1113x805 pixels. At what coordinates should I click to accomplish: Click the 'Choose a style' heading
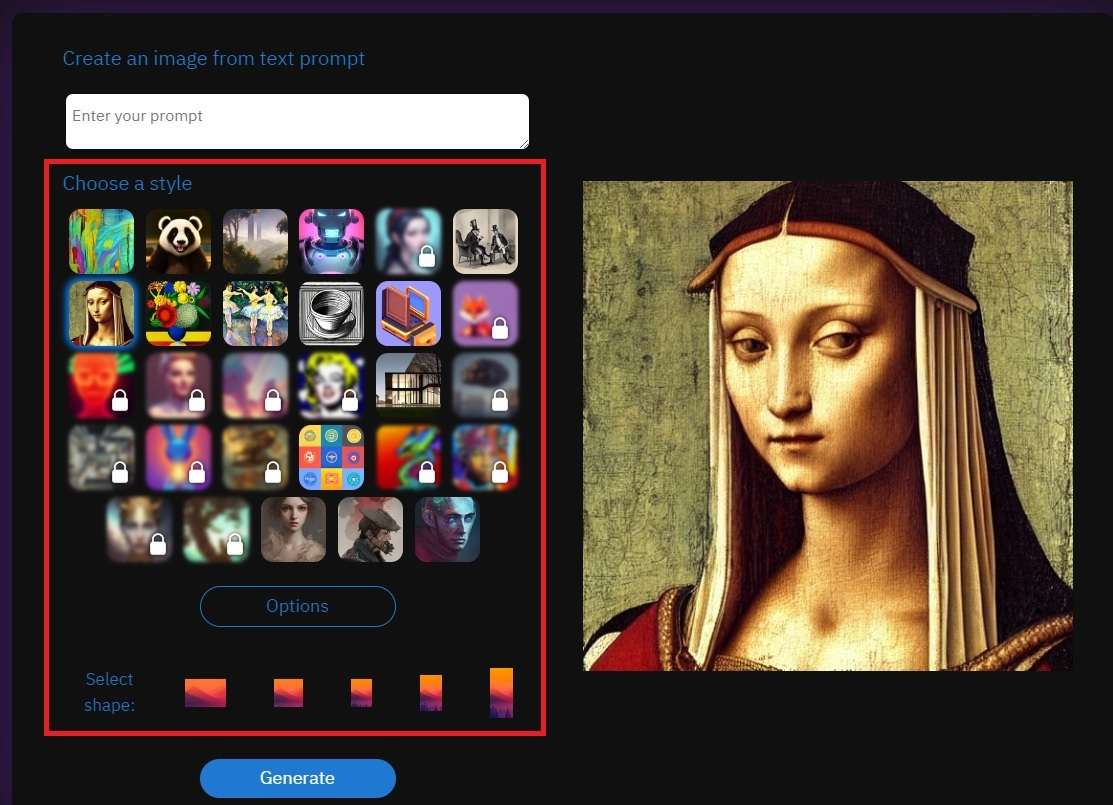(x=128, y=183)
